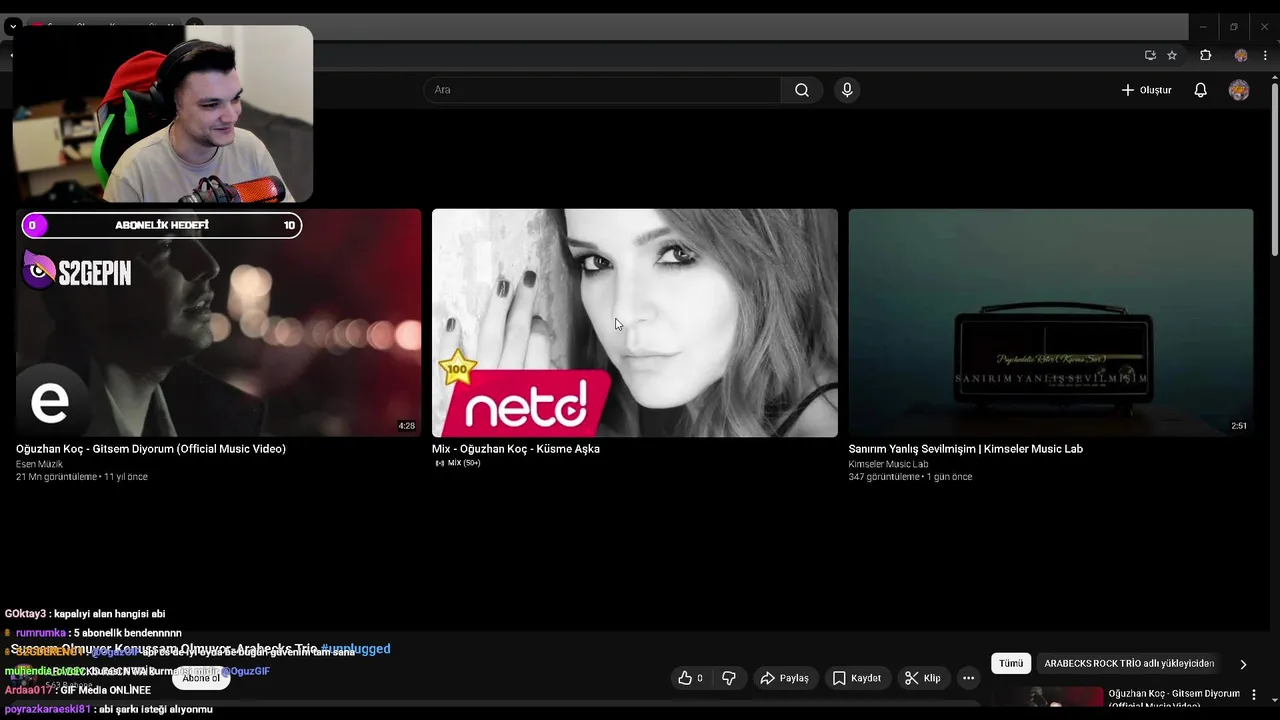1280x720 pixels.
Task: Open the Chrome three-dot menu
Action: 1265,55
